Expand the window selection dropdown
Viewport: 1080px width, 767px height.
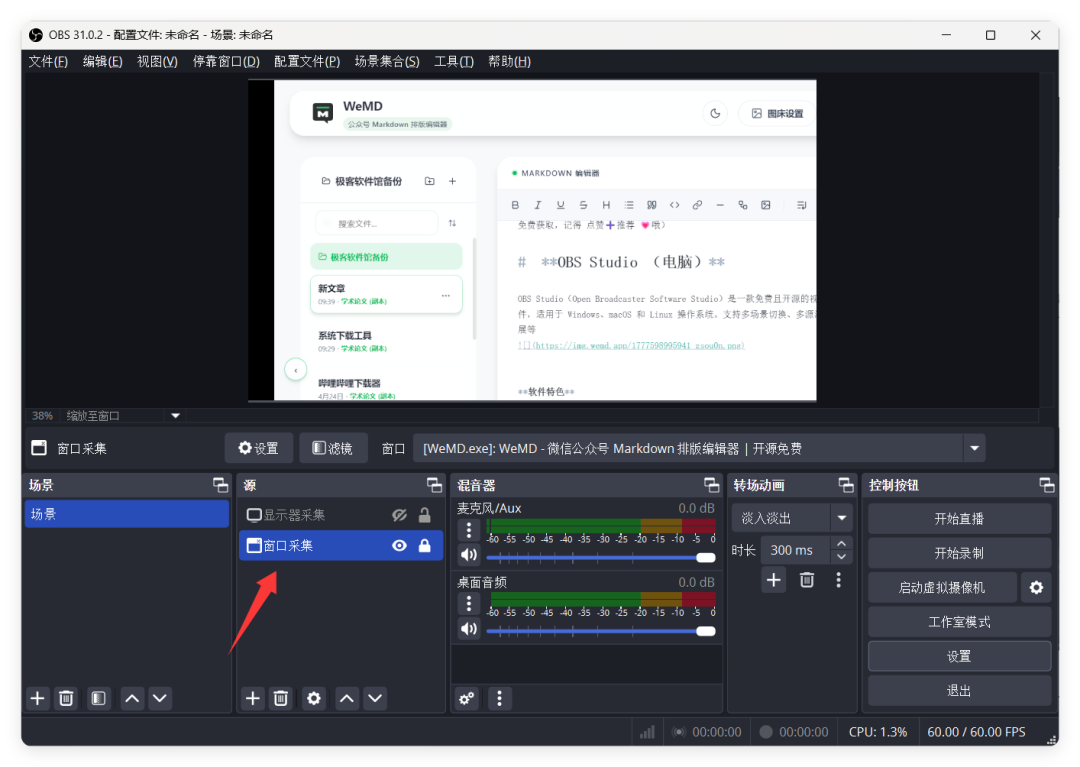[x=974, y=448]
